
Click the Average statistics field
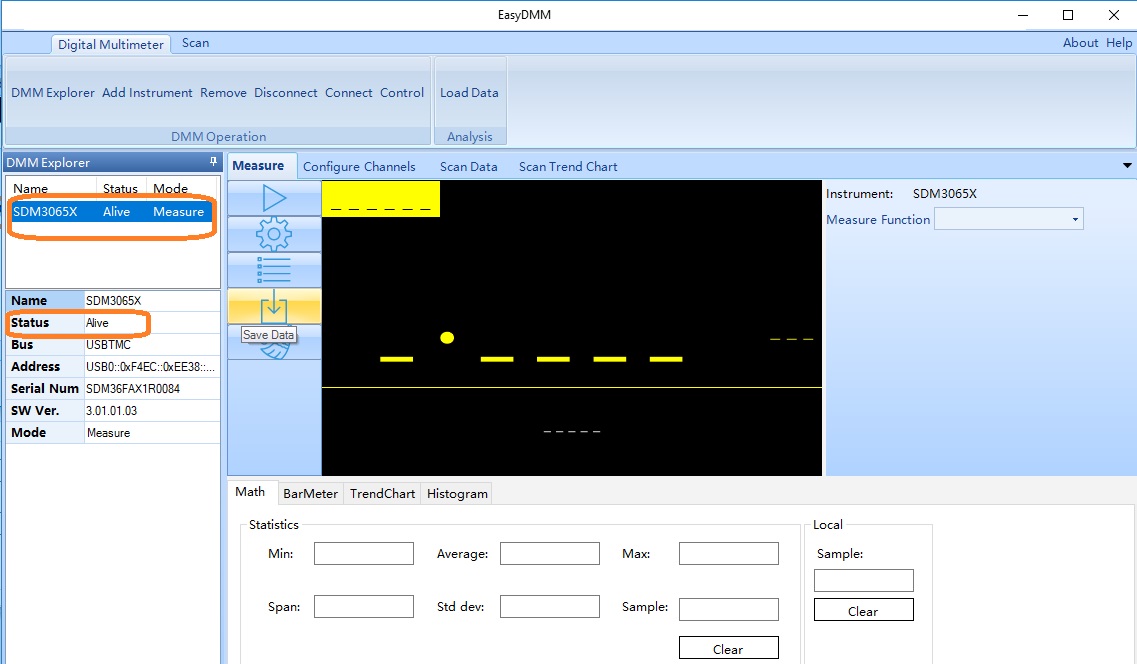(x=549, y=554)
